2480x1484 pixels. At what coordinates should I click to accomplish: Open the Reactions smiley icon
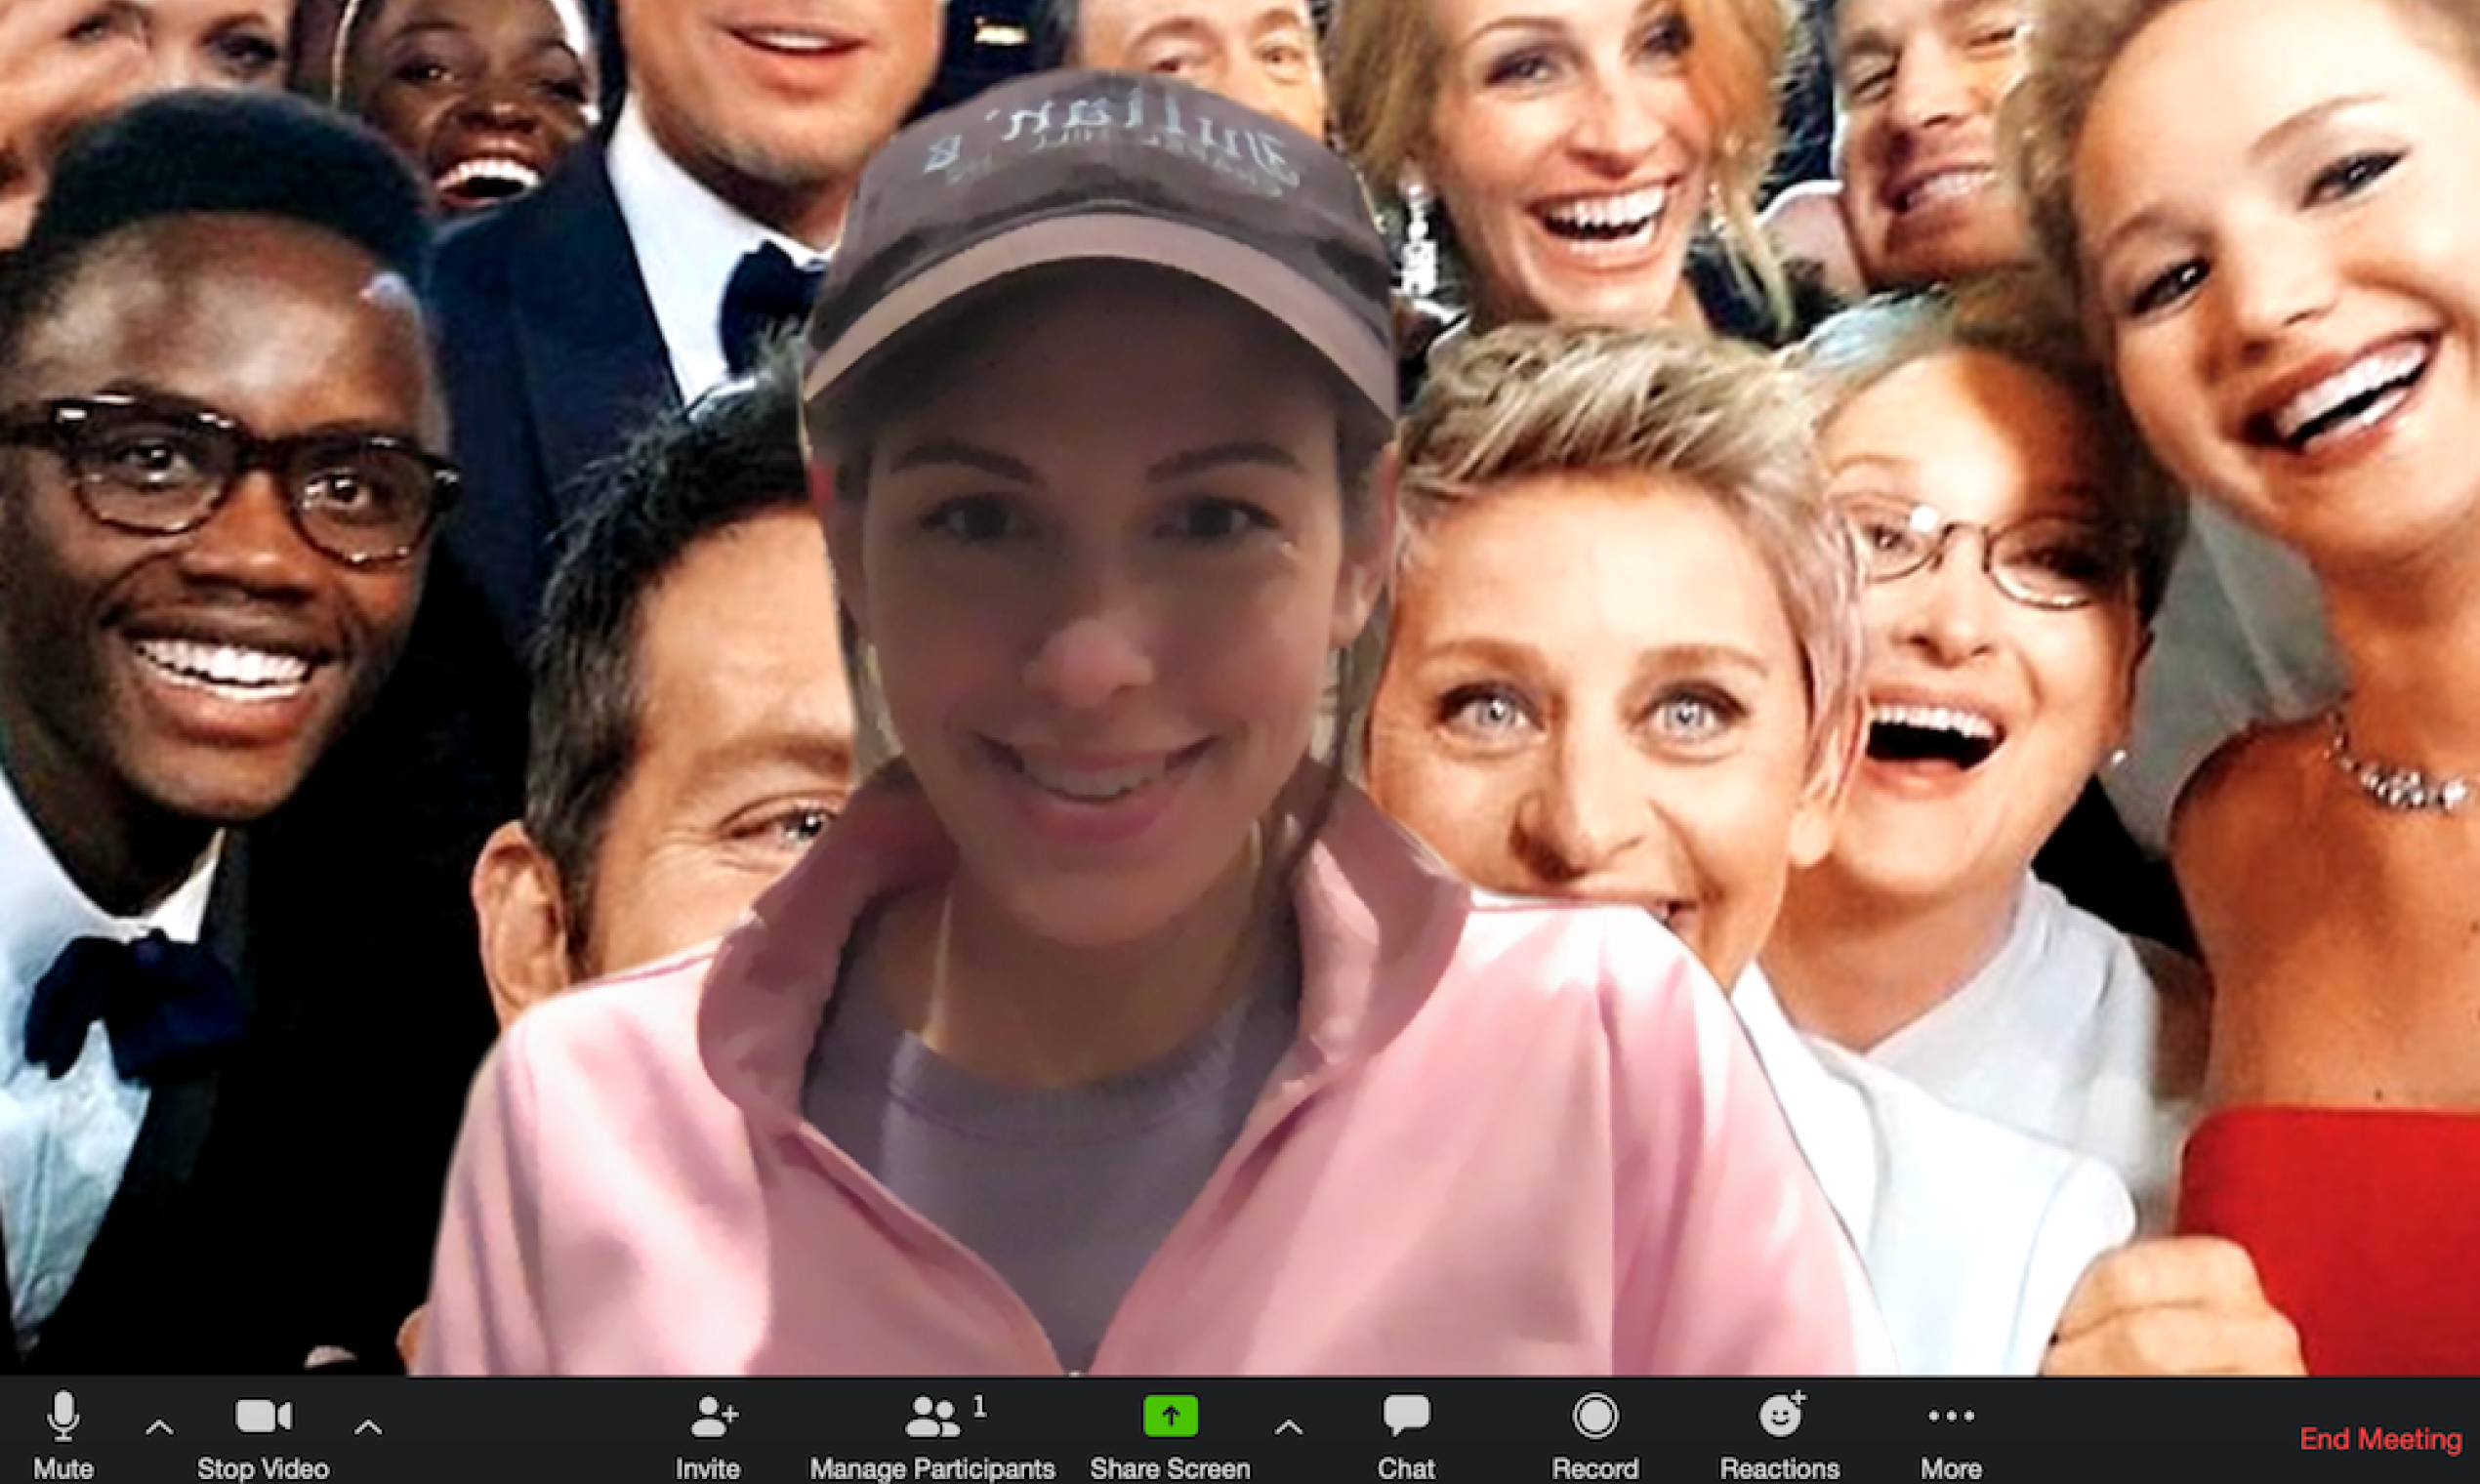[x=1780, y=1416]
